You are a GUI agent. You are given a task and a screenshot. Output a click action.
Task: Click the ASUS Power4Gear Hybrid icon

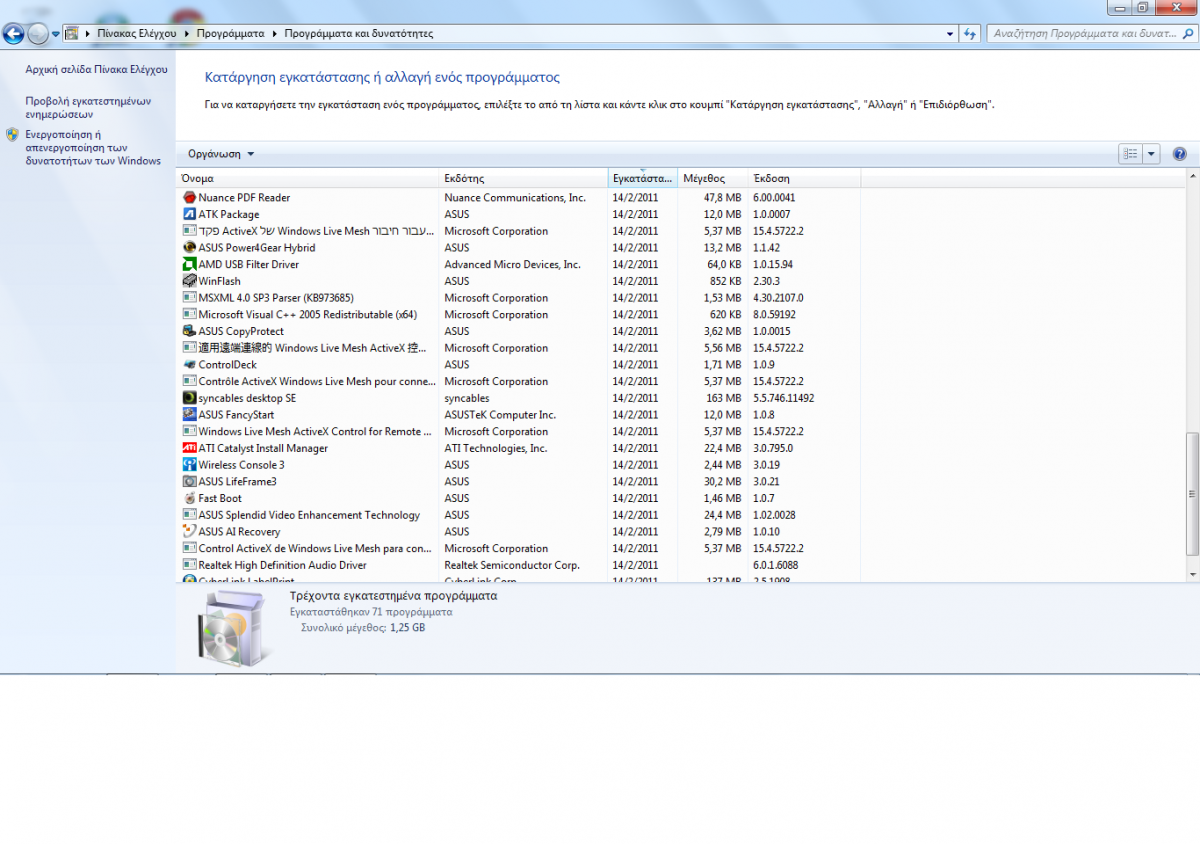190,248
